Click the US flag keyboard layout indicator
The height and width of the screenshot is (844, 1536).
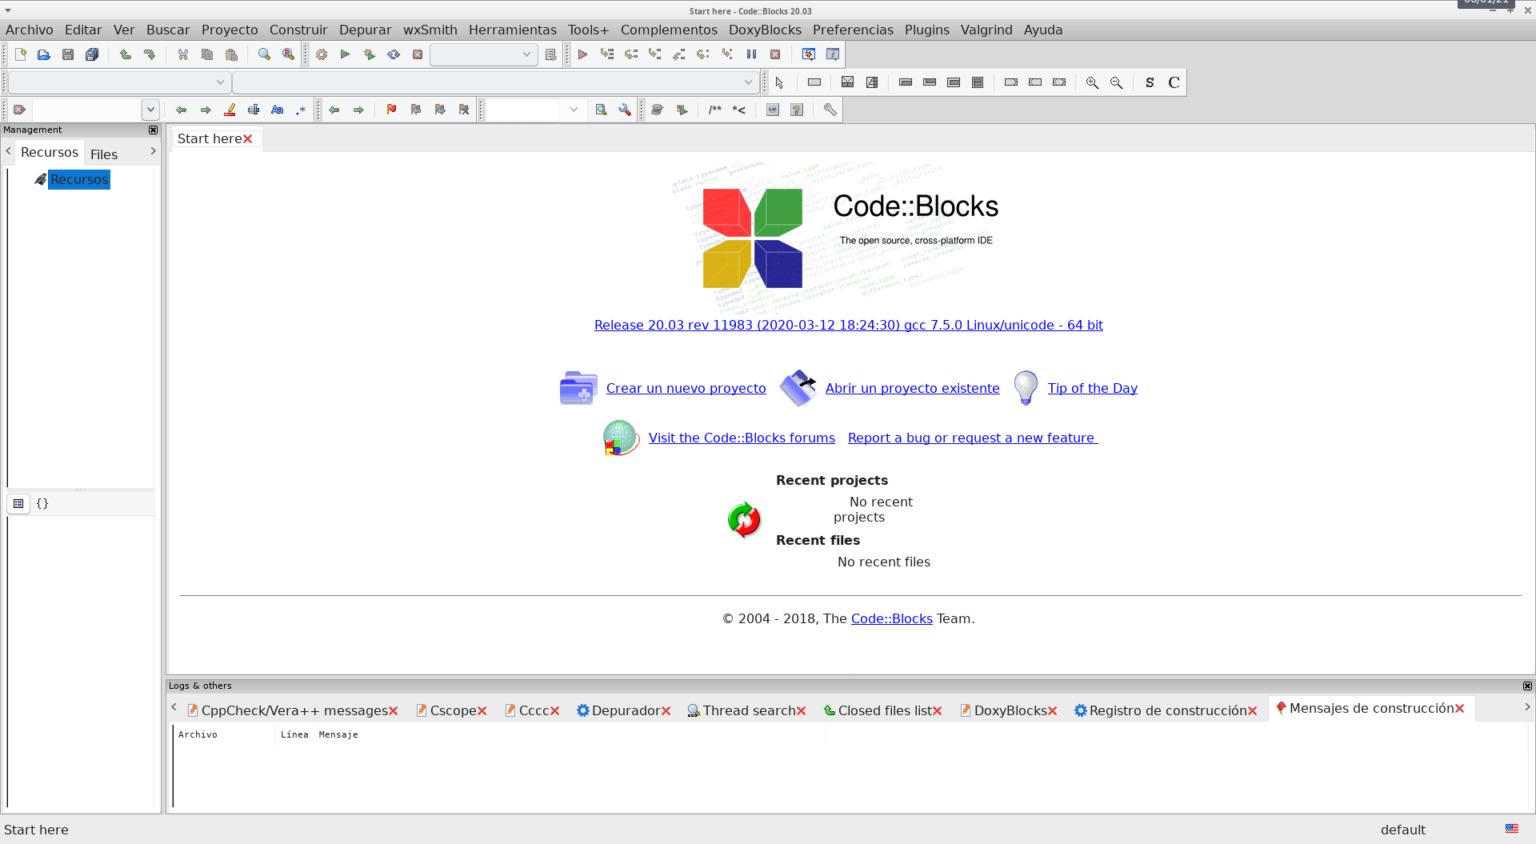[x=1510, y=829]
